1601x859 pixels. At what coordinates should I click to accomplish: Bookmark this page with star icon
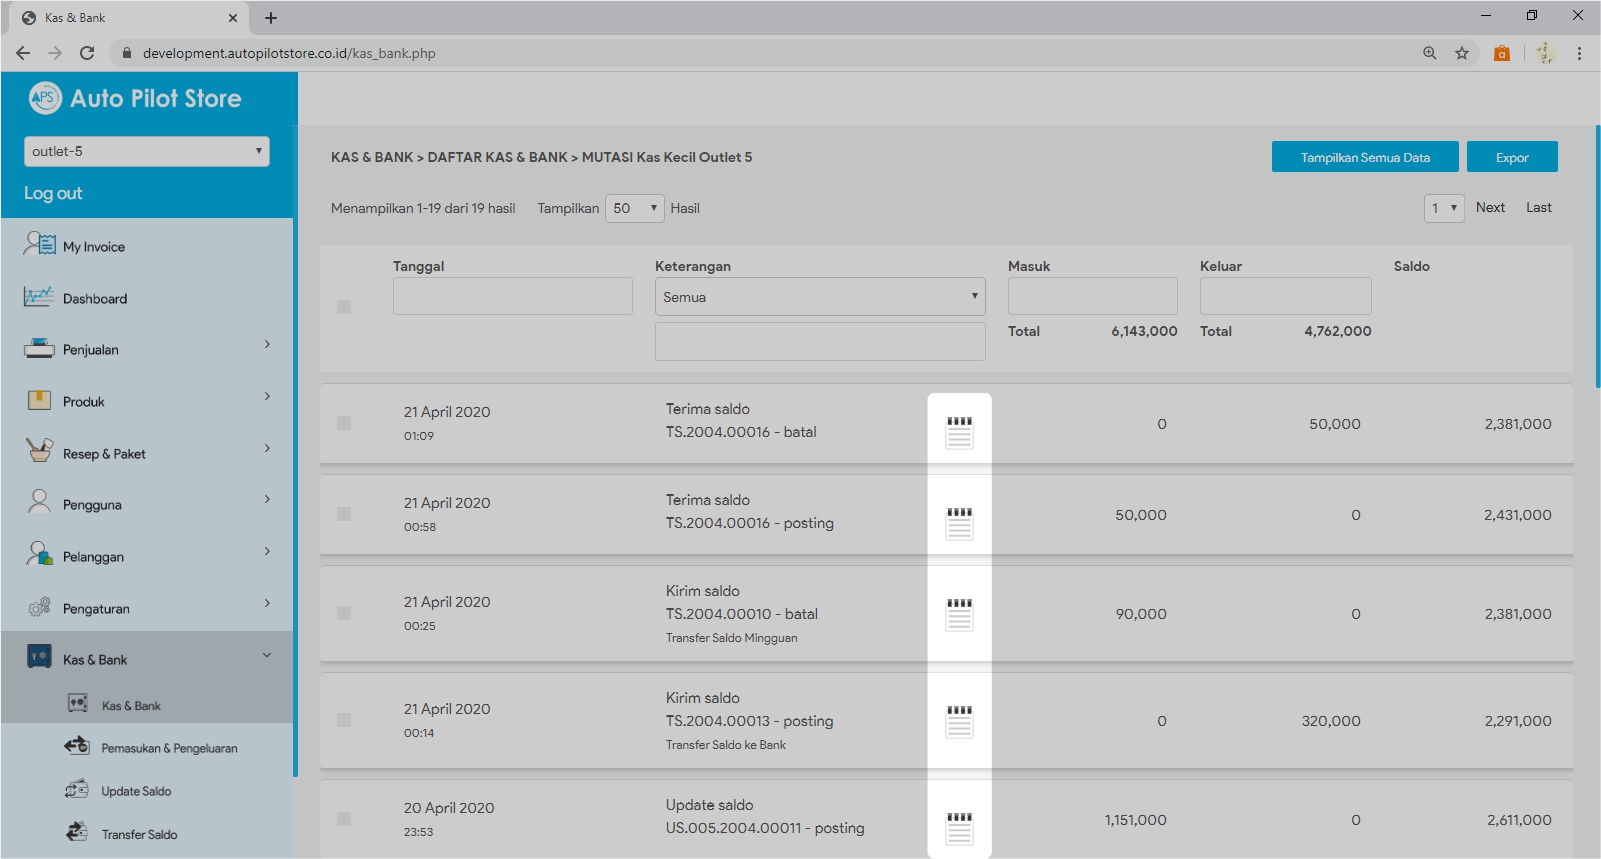point(1462,53)
